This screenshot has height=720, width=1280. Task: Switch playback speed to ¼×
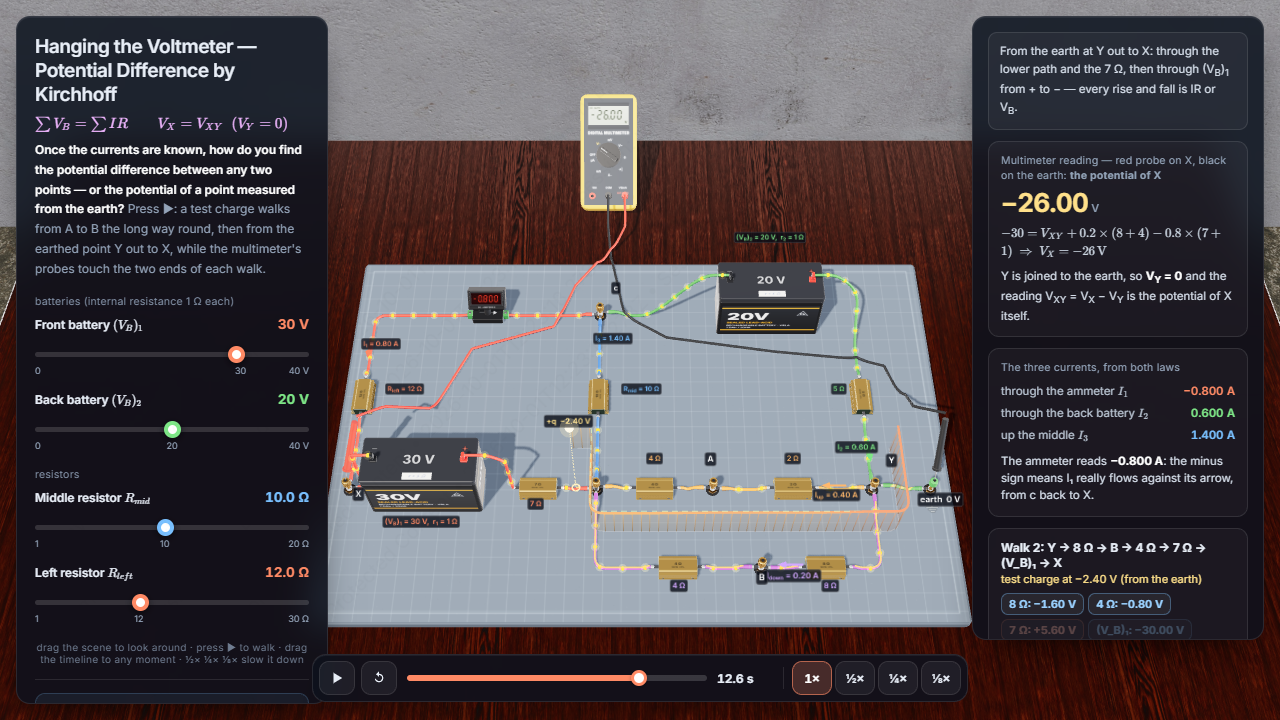[897, 678]
